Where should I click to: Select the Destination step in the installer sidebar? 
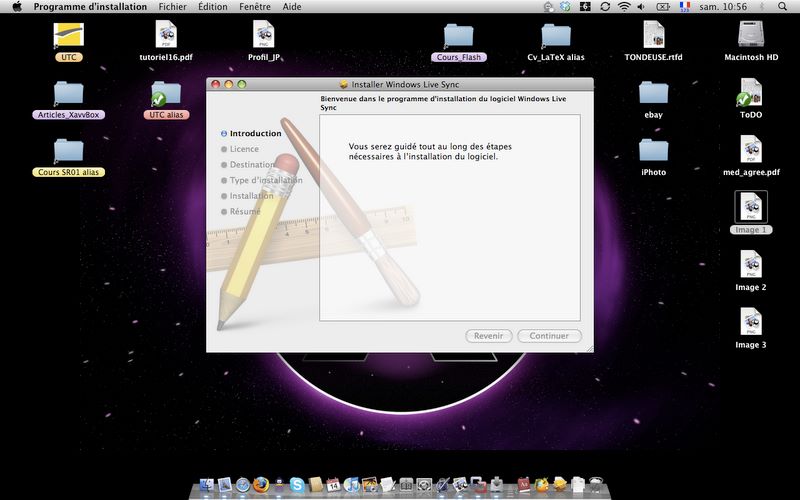pyautogui.click(x=248, y=164)
